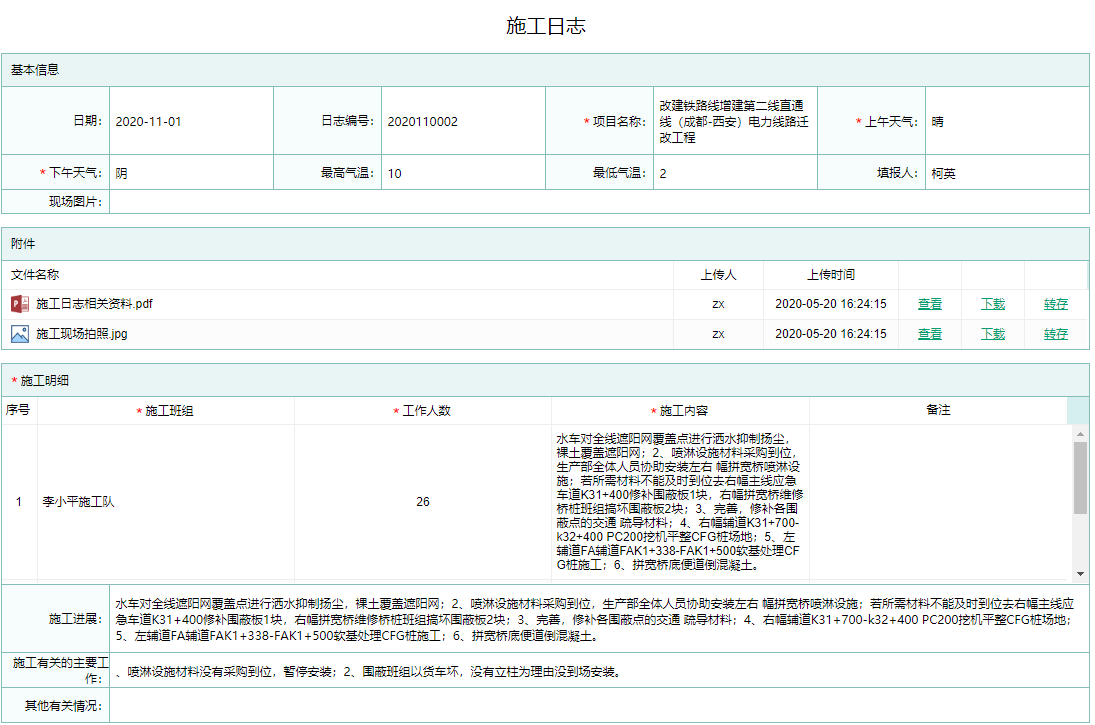Screen dimensions: 1095x725
Task: Download the 施工日志相关资料.pdf attachment
Action: tap(993, 305)
